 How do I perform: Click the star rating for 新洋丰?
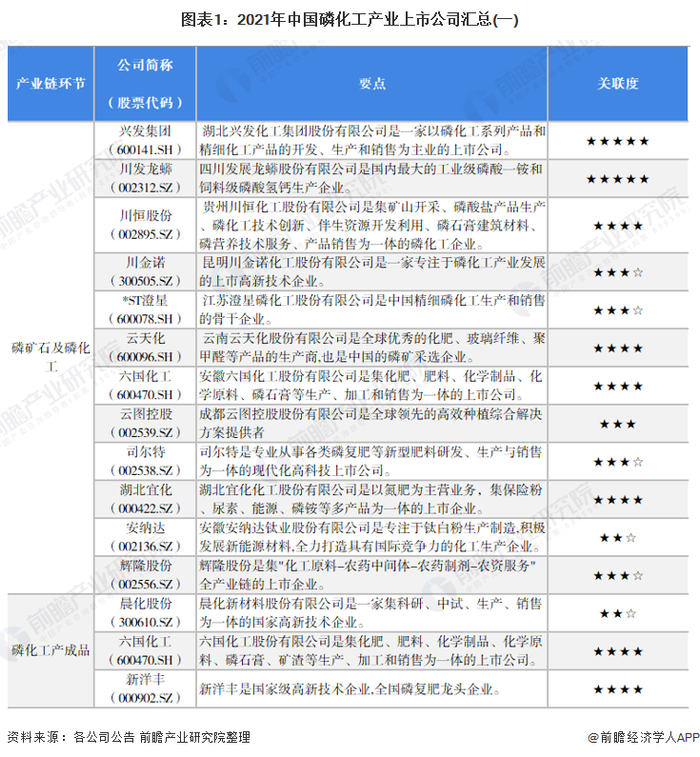(x=618, y=689)
